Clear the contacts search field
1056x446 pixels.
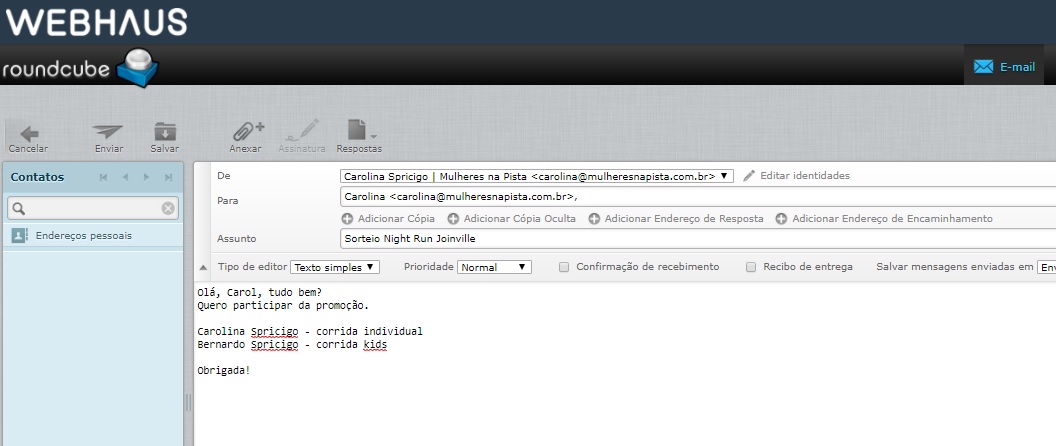[168, 208]
